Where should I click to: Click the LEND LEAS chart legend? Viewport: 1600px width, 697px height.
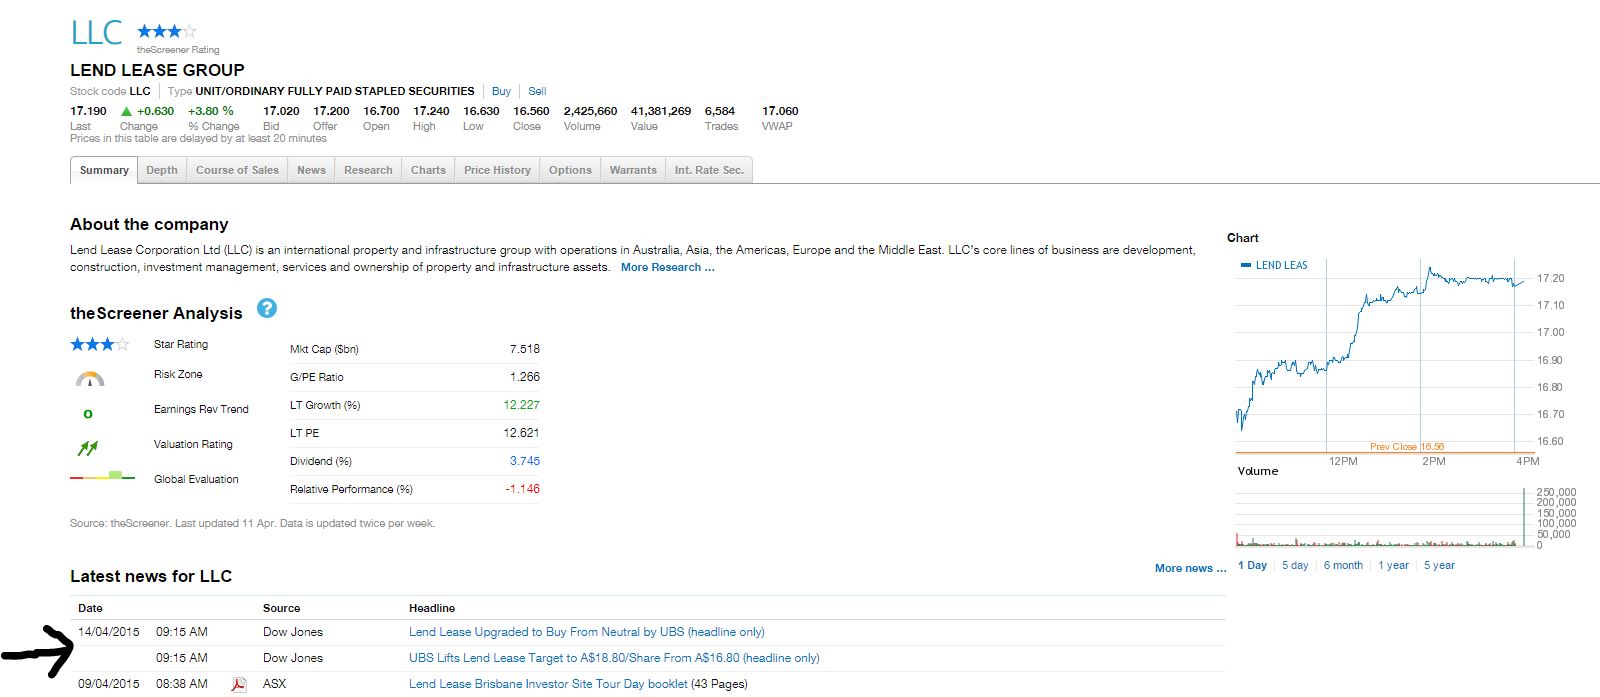coord(1274,265)
